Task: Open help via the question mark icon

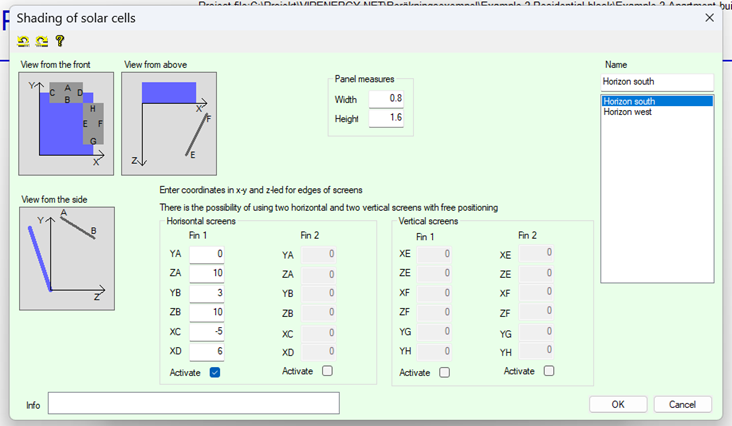Action: point(59,41)
